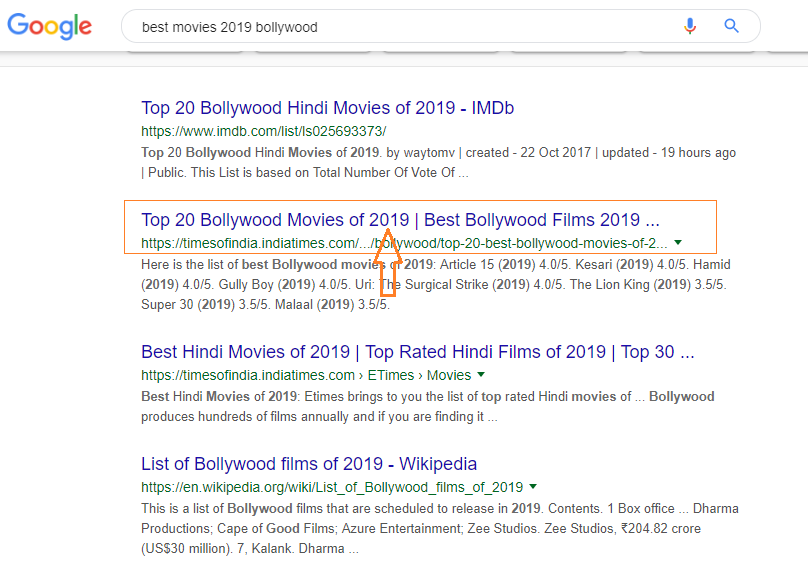Focus the search box containing 'best movies 2019 bollywood'
The height and width of the screenshot is (562, 808).
[400, 27]
